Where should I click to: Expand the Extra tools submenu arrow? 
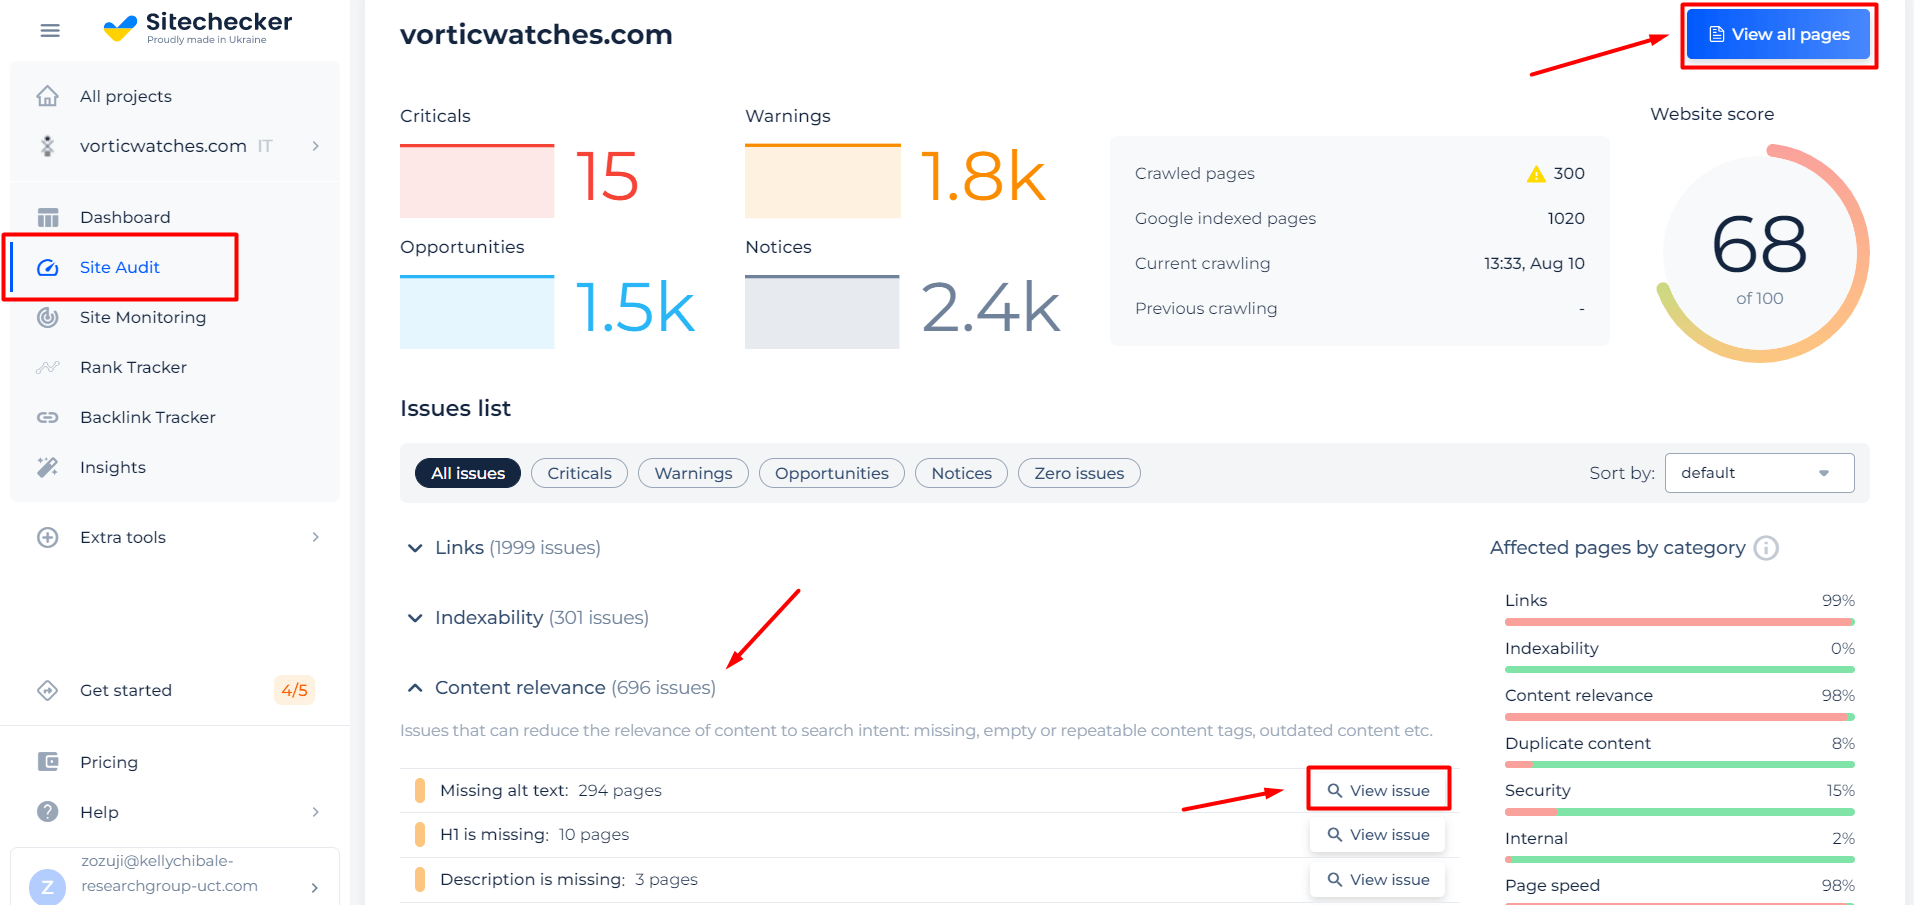pyautogui.click(x=316, y=537)
